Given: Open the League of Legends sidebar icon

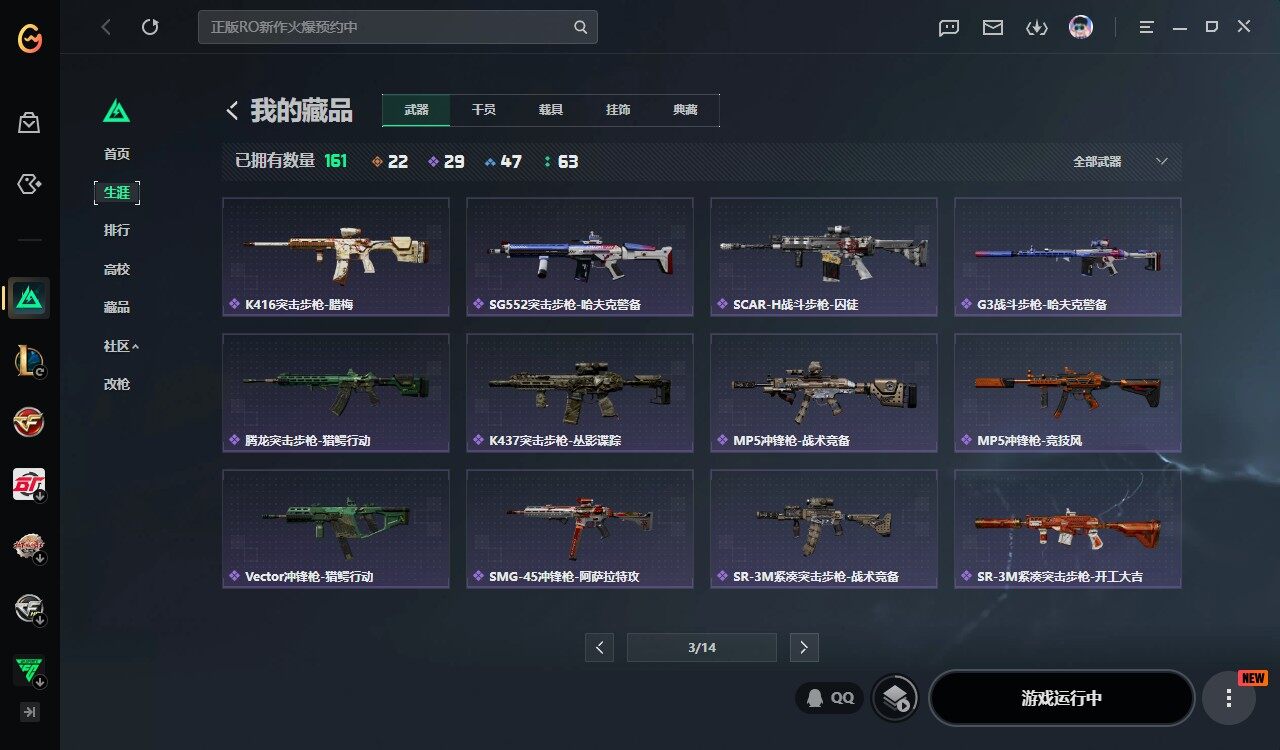Looking at the screenshot, I should [29, 360].
